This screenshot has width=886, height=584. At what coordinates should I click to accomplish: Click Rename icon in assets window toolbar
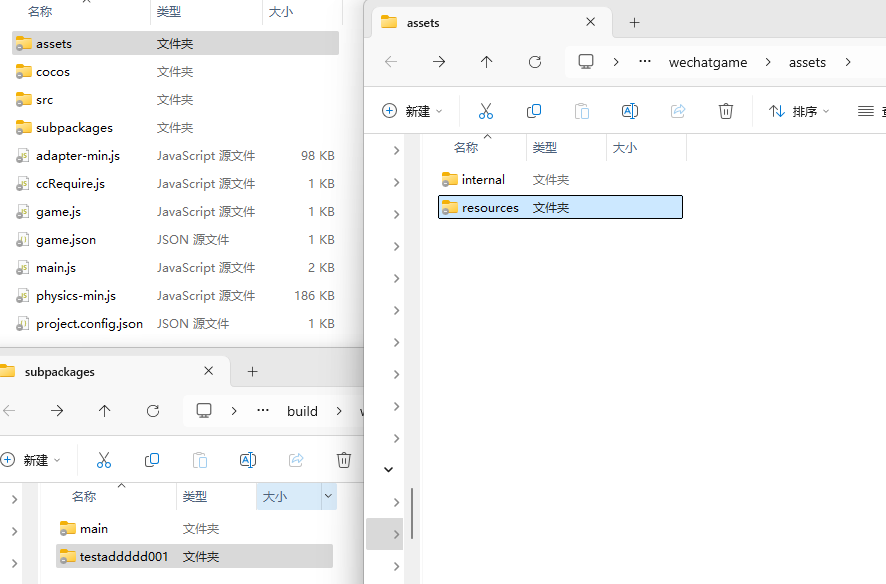[x=629, y=111]
